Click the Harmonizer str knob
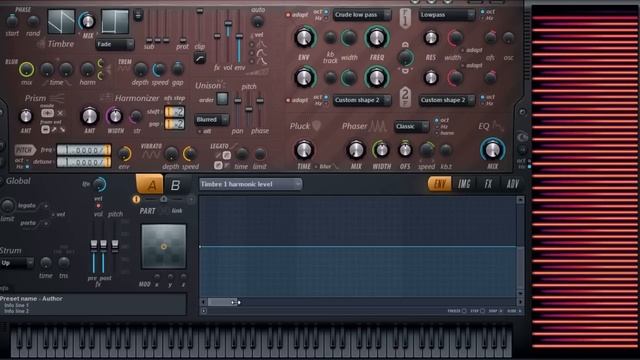640x360 pixels. pos(136,117)
